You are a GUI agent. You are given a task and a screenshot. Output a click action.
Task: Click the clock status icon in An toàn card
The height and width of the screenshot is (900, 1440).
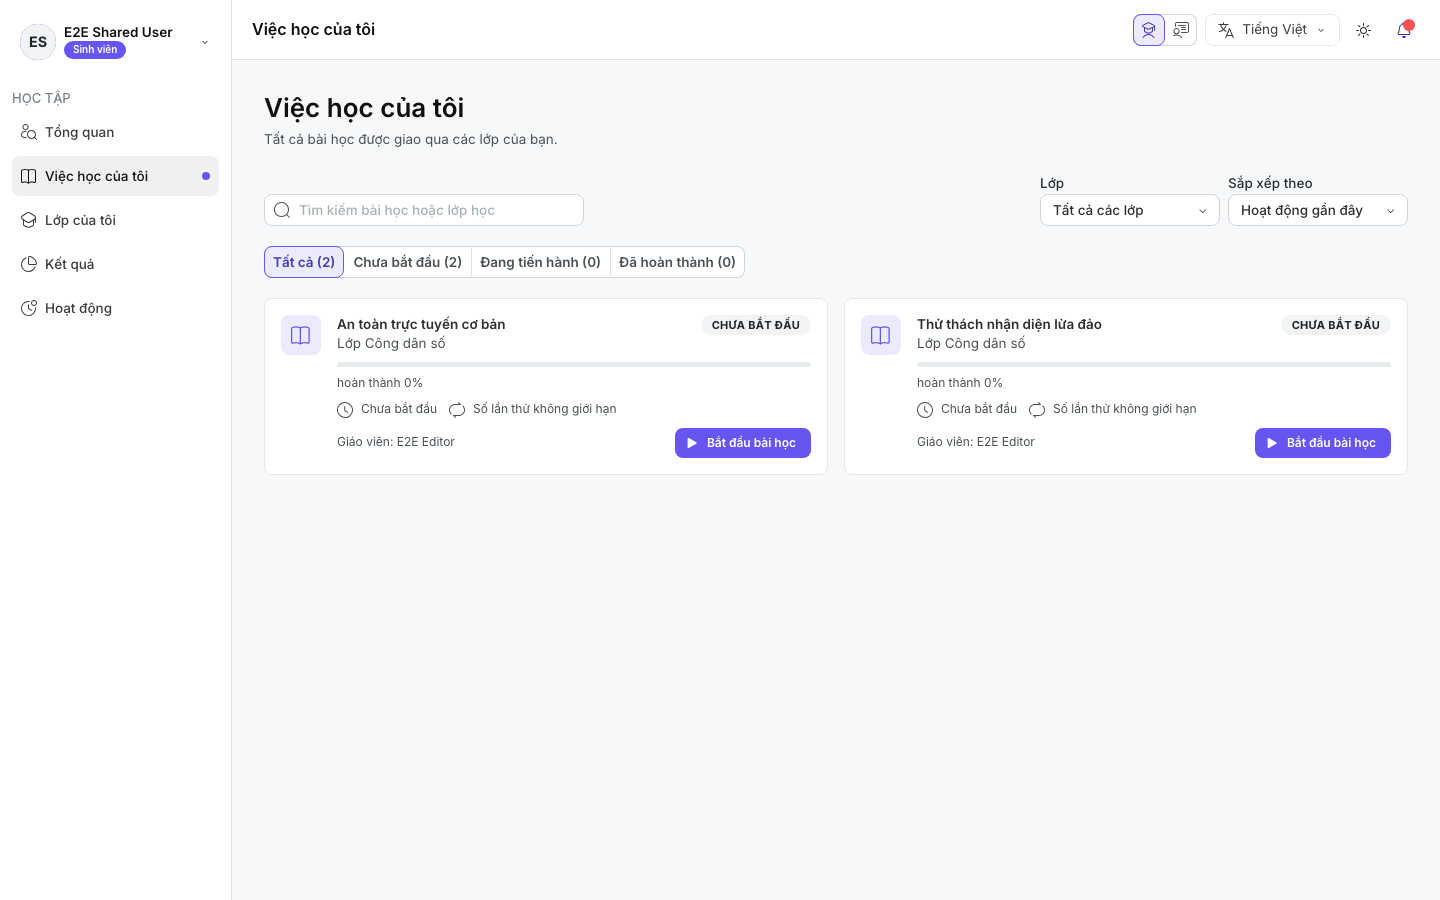pyautogui.click(x=345, y=410)
